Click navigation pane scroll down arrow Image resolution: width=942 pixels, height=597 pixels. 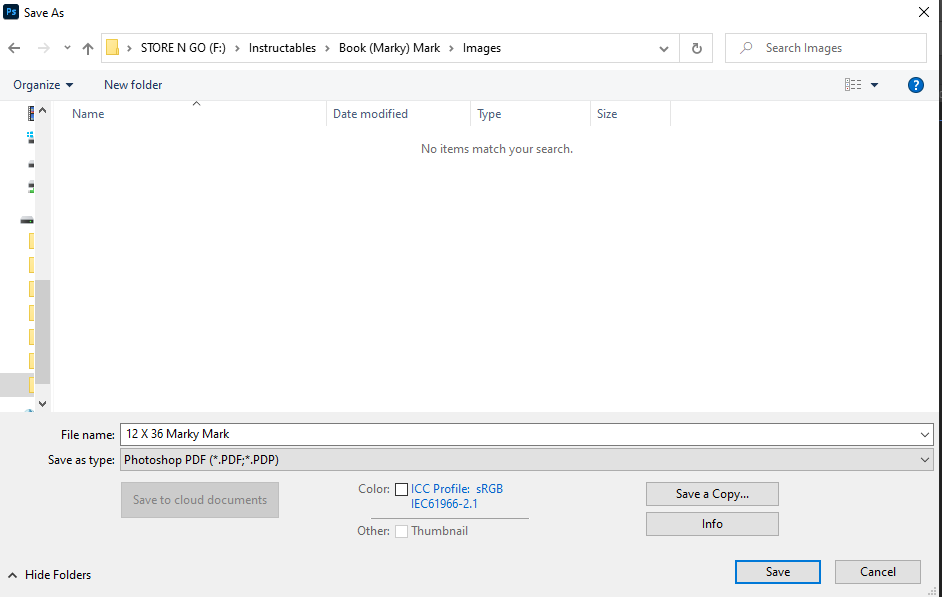pyautogui.click(x=42, y=404)
